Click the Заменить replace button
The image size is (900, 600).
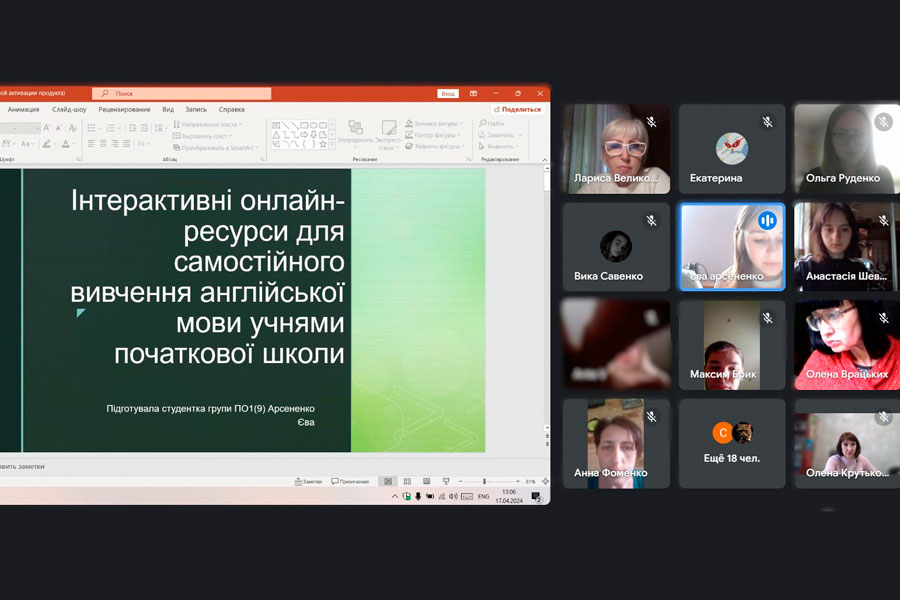coord(500,135)
